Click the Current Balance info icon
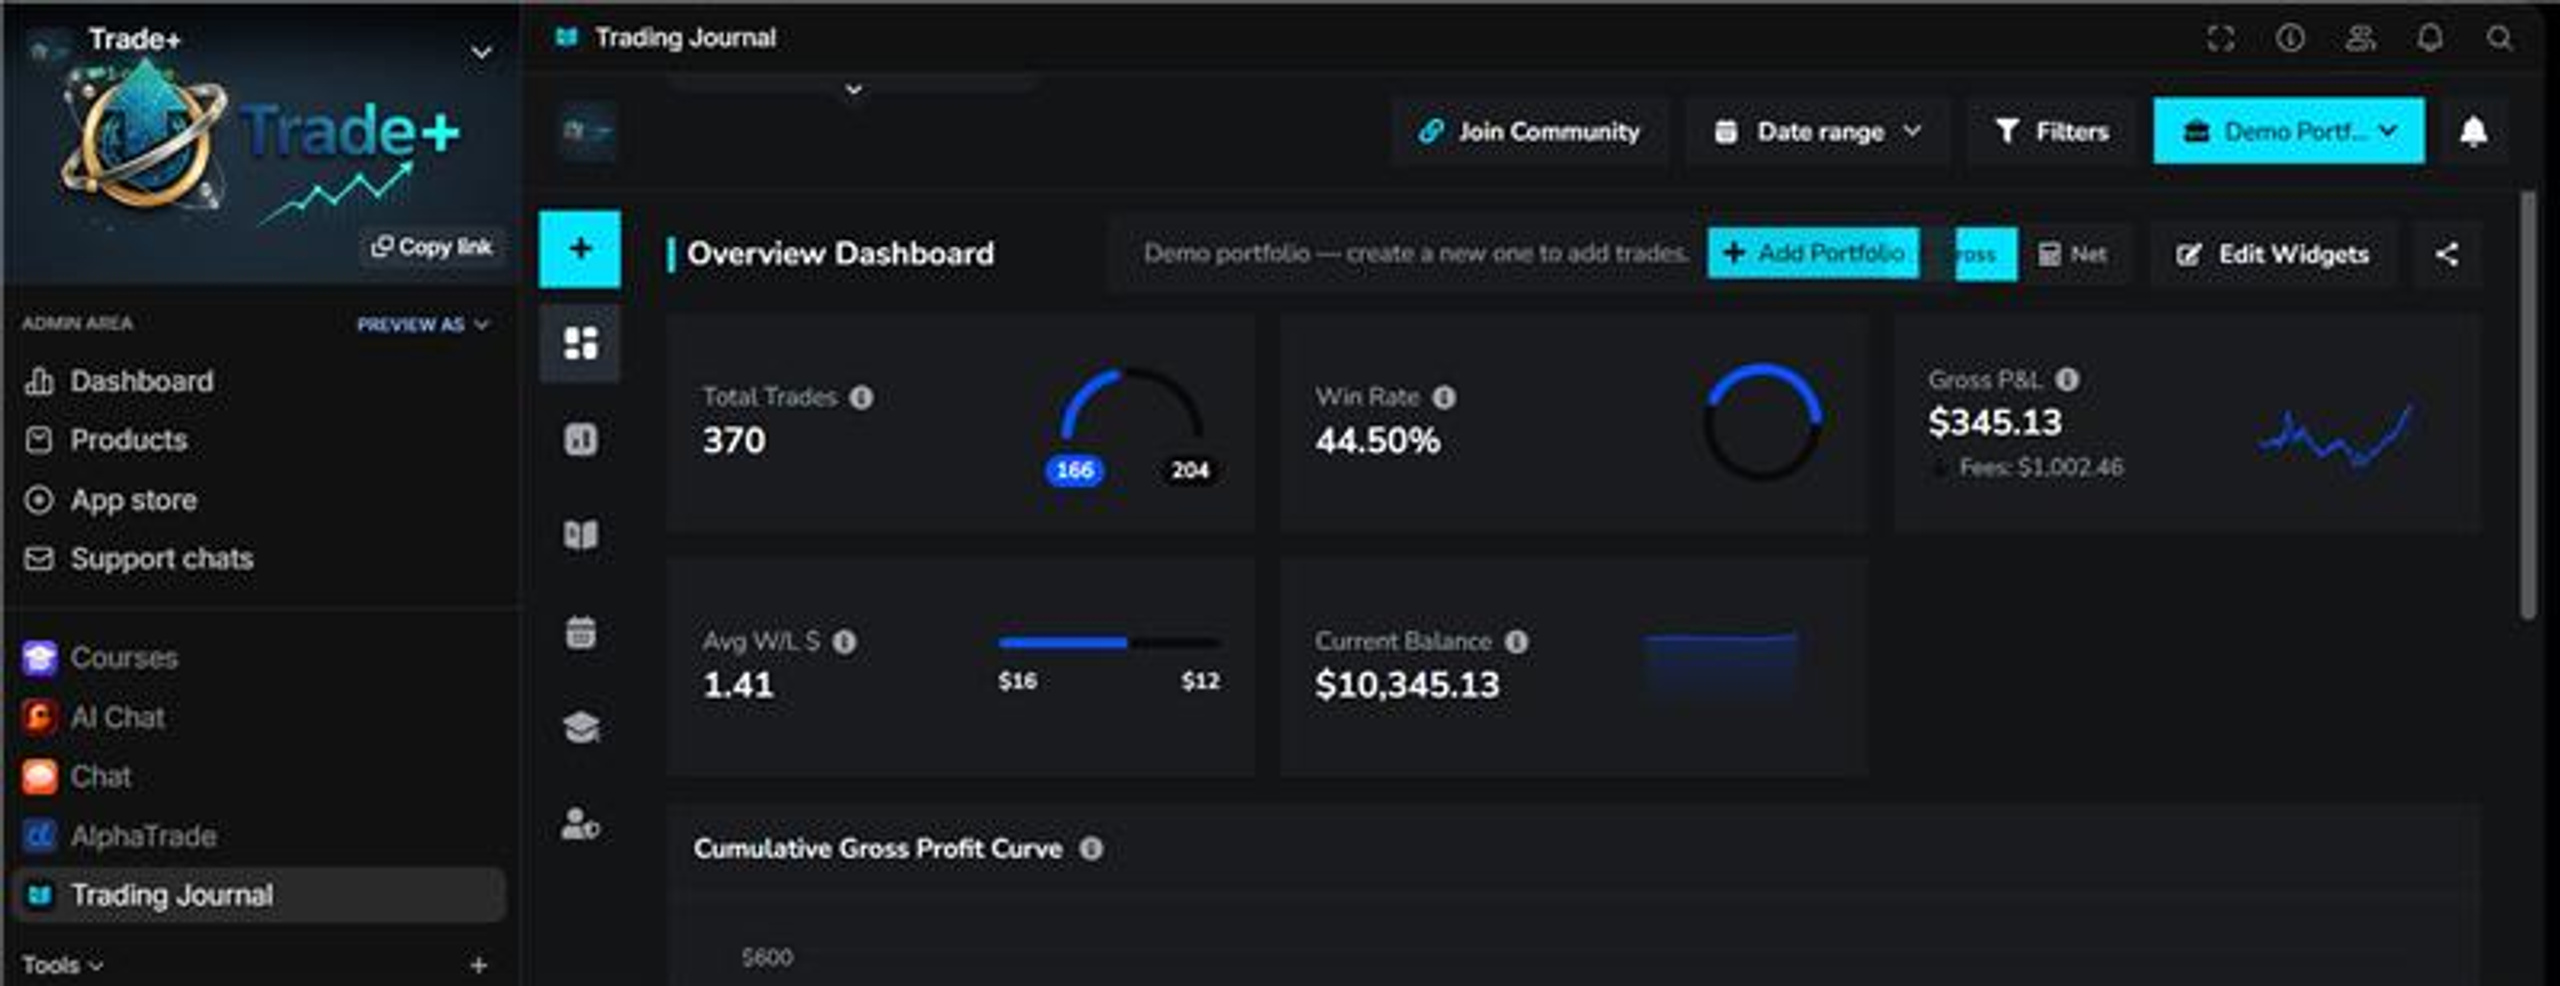Image resolution: width=2560 pixels, height=986 pixels. click(1516, 641)
